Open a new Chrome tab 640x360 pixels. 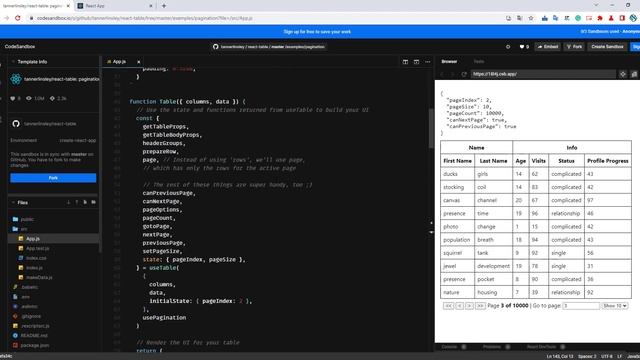click(164, 6)
